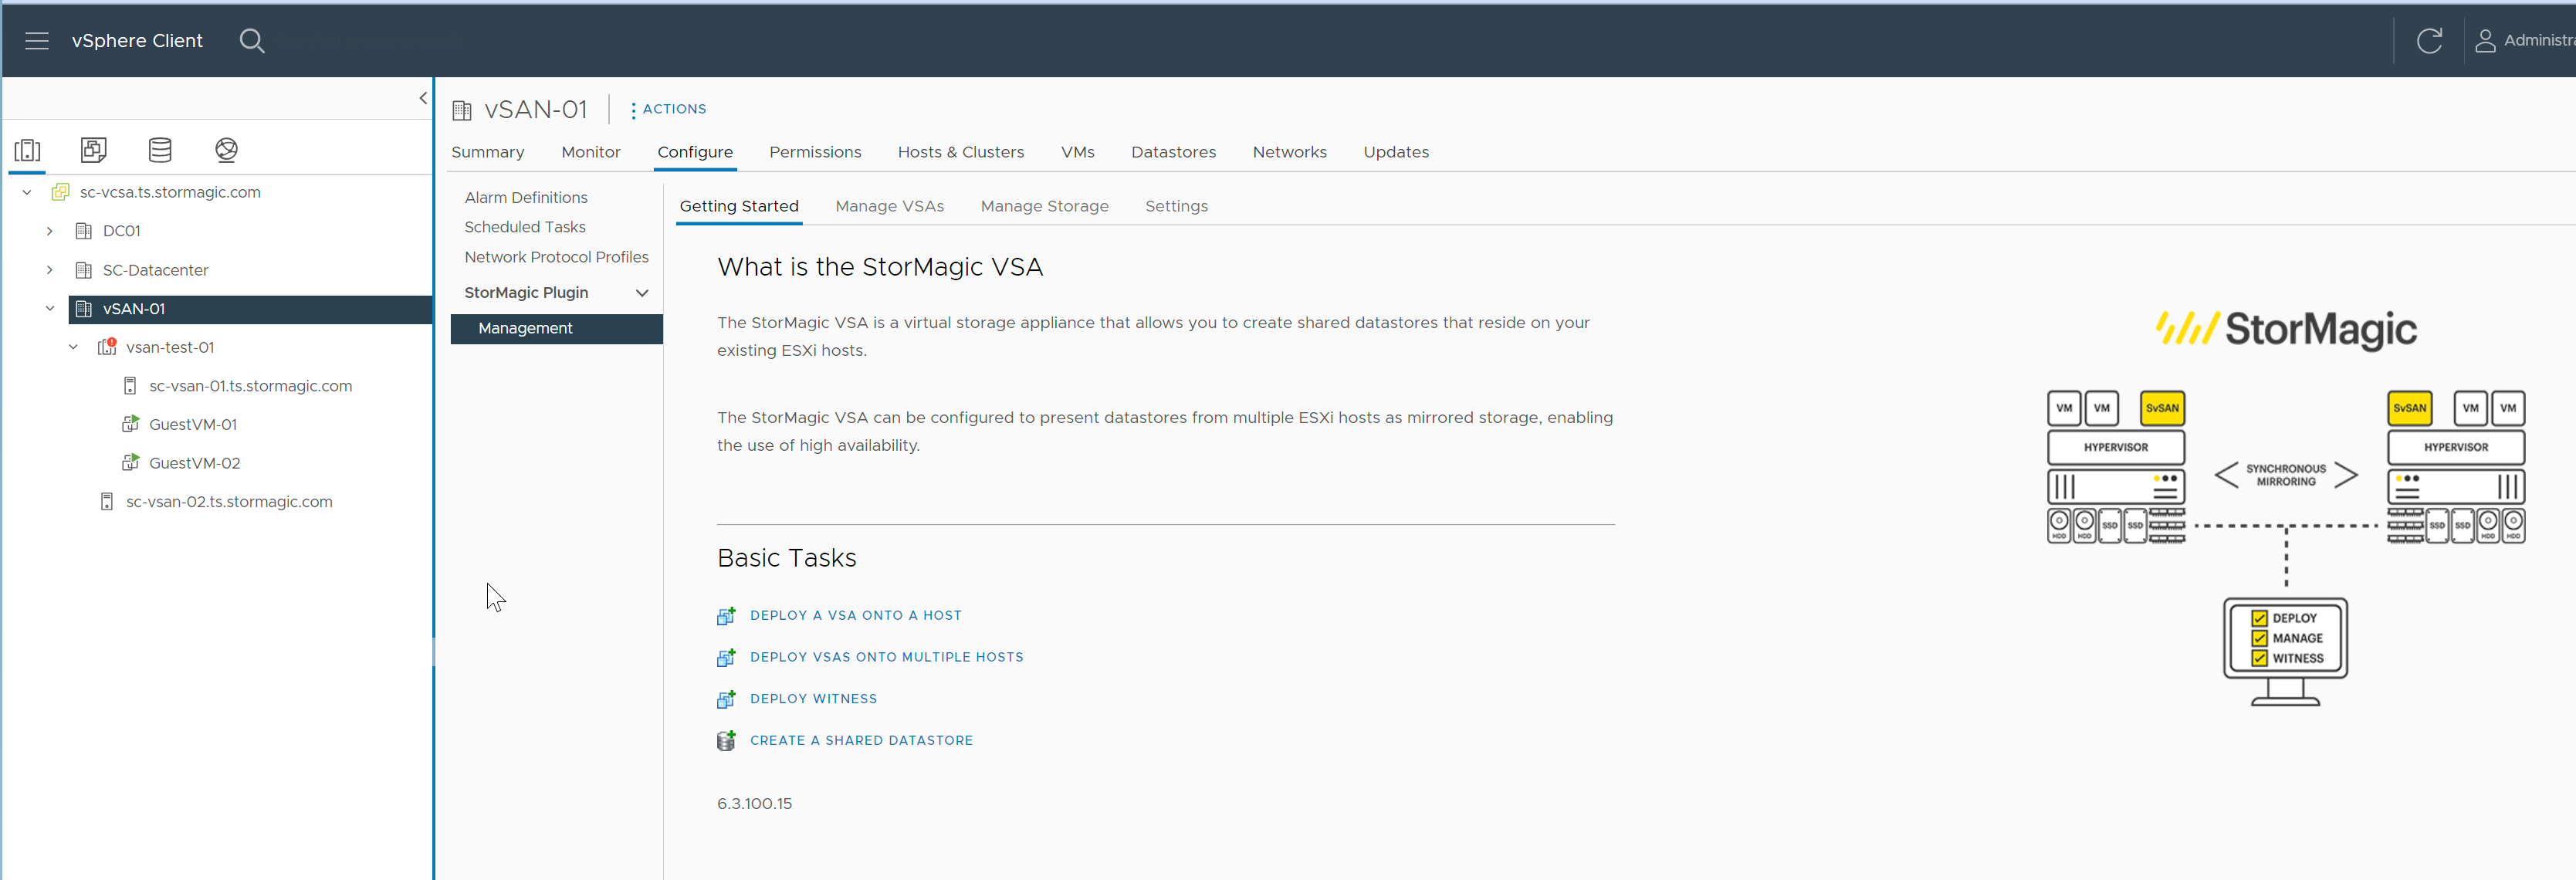Screen dimensions: 2576x880
Task: Click Deploy a VSA onto a host link
Action: [856, 616]
